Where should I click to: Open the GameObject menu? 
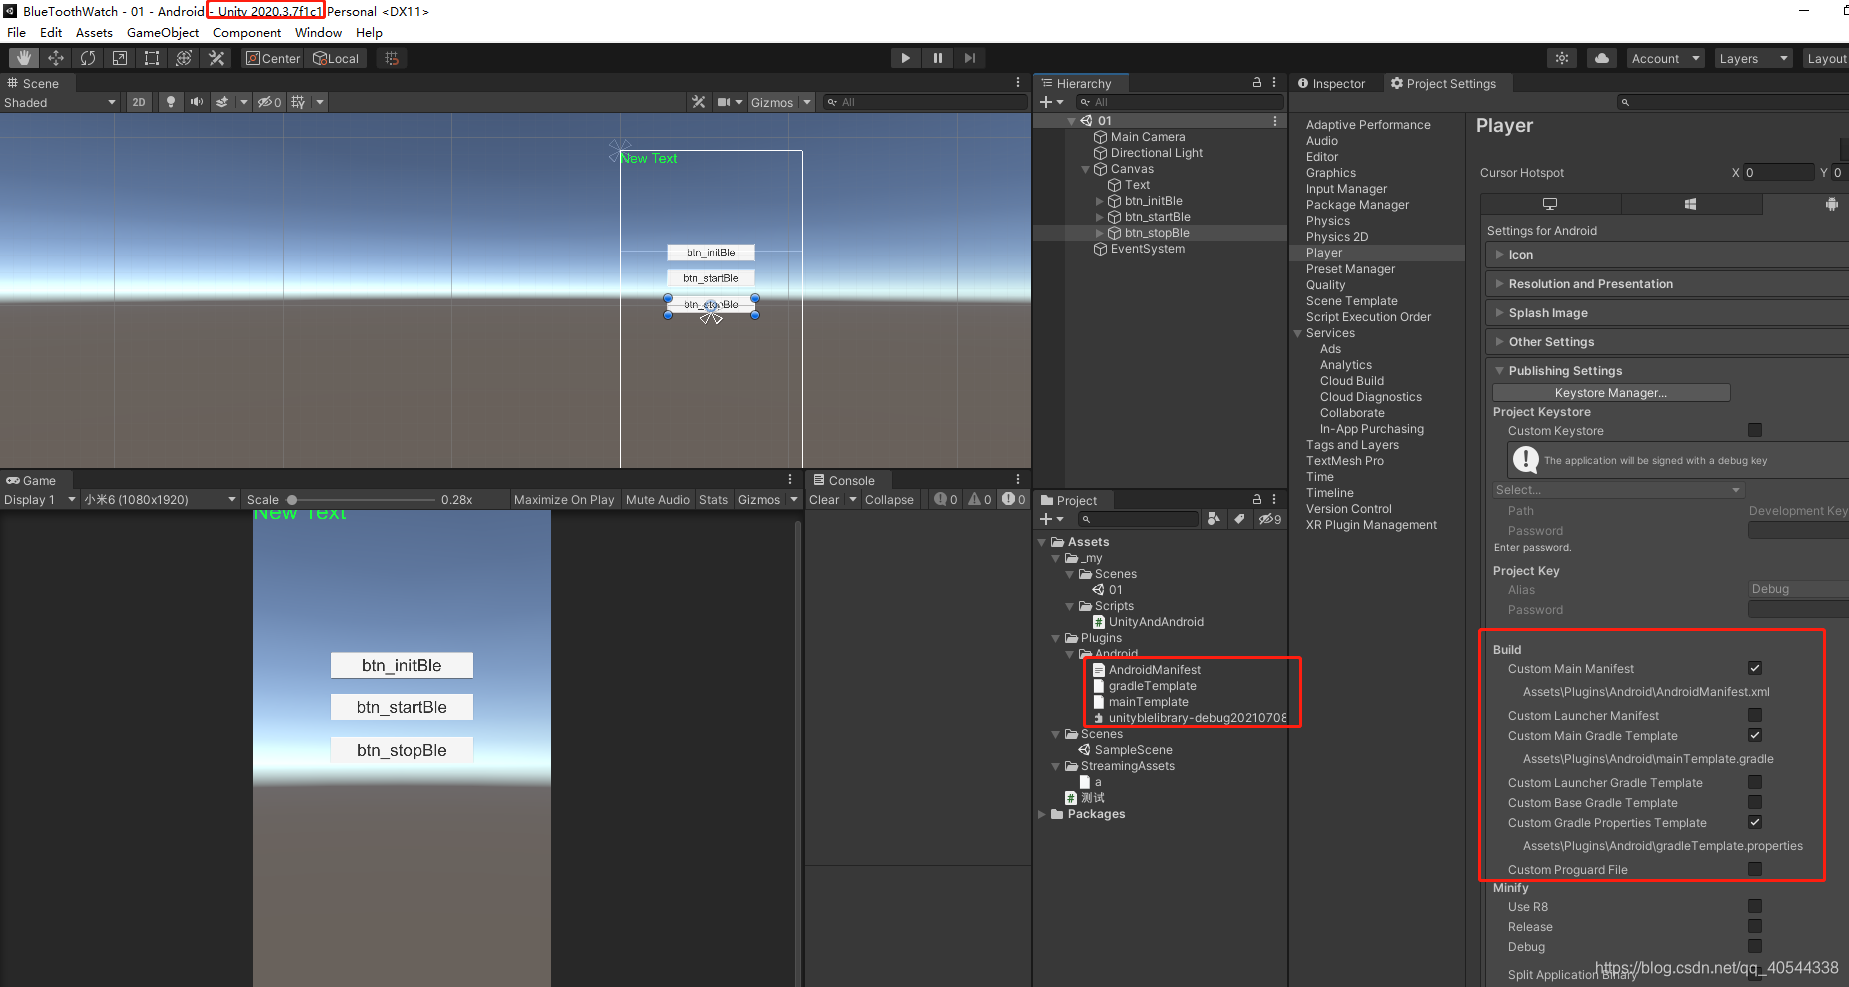[x=162, y=32]
